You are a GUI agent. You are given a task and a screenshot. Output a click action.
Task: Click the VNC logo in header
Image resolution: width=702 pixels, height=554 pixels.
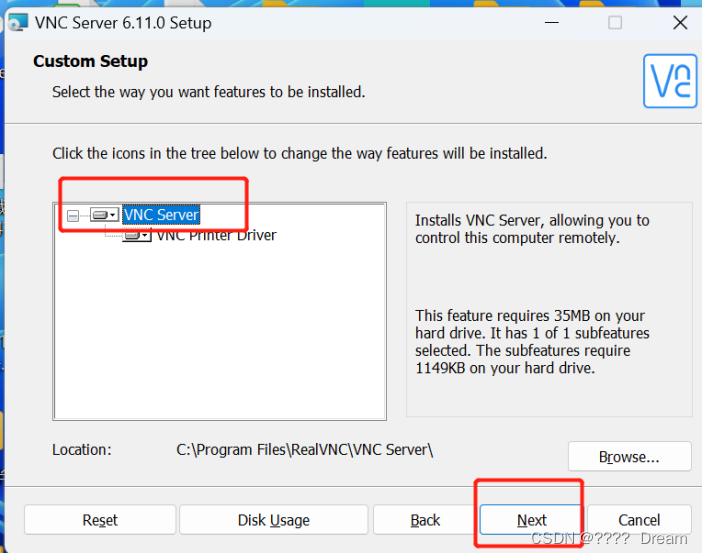coord(670,81)
